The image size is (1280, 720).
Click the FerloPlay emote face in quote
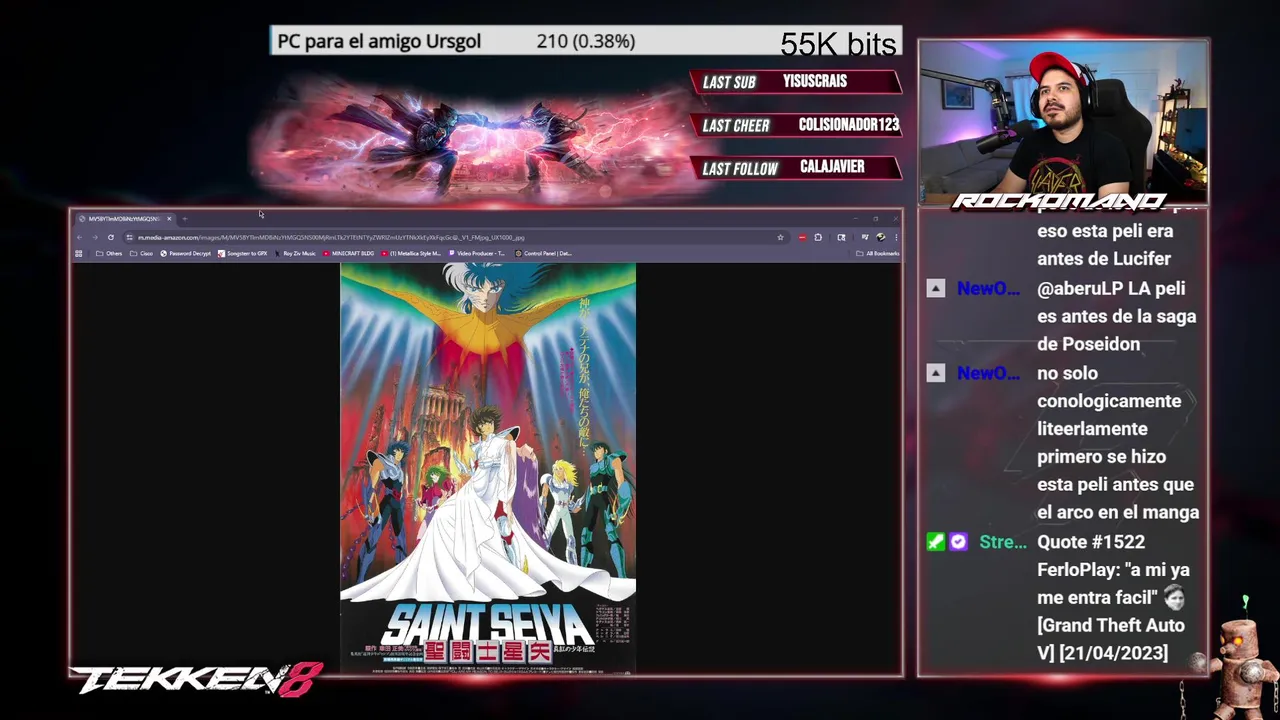click(x=1174, y=598)
